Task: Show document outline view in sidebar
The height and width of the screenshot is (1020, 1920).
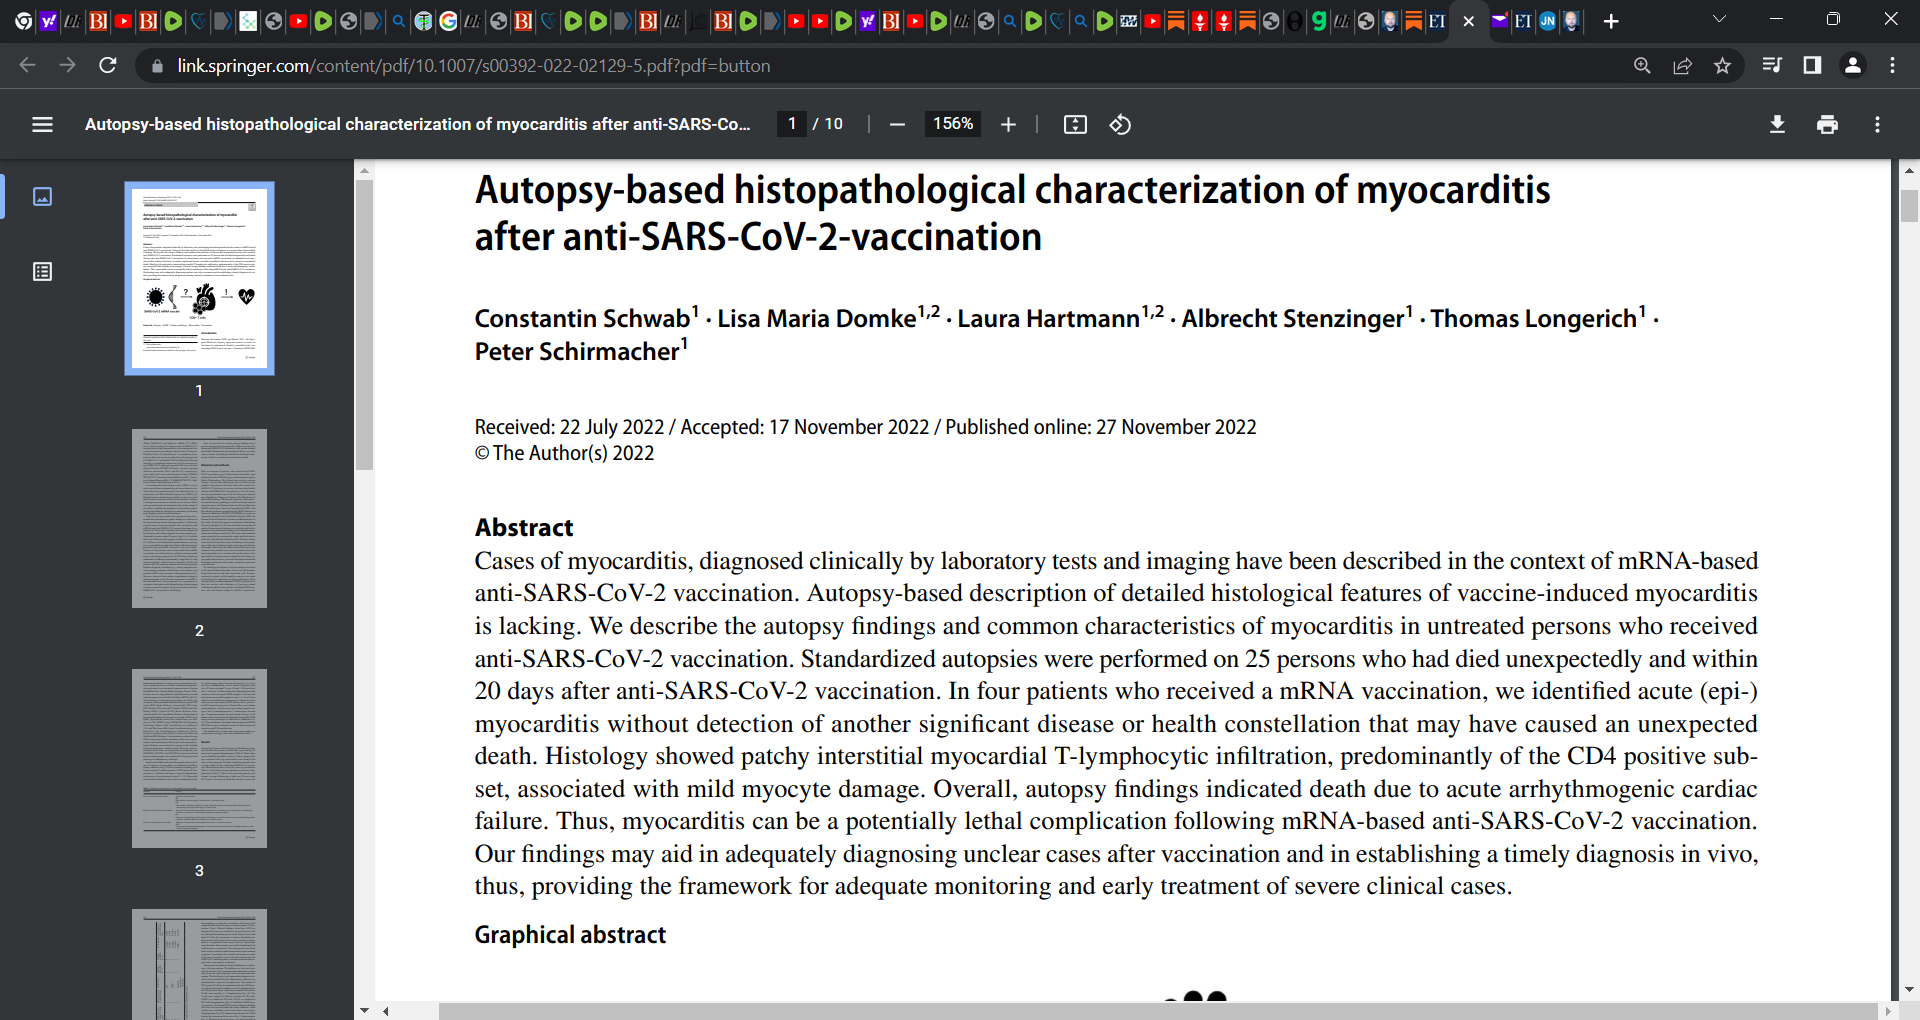Action: click(42, 271)
